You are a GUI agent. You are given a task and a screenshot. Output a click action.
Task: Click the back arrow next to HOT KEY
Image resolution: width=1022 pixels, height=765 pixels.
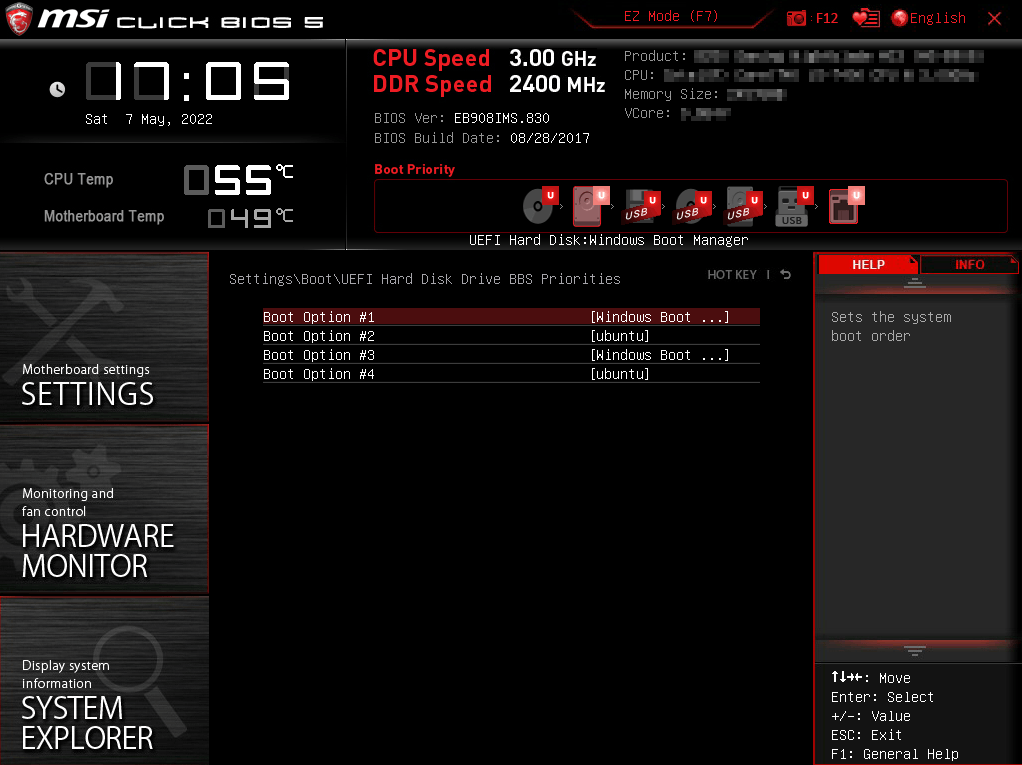(786, 274)
